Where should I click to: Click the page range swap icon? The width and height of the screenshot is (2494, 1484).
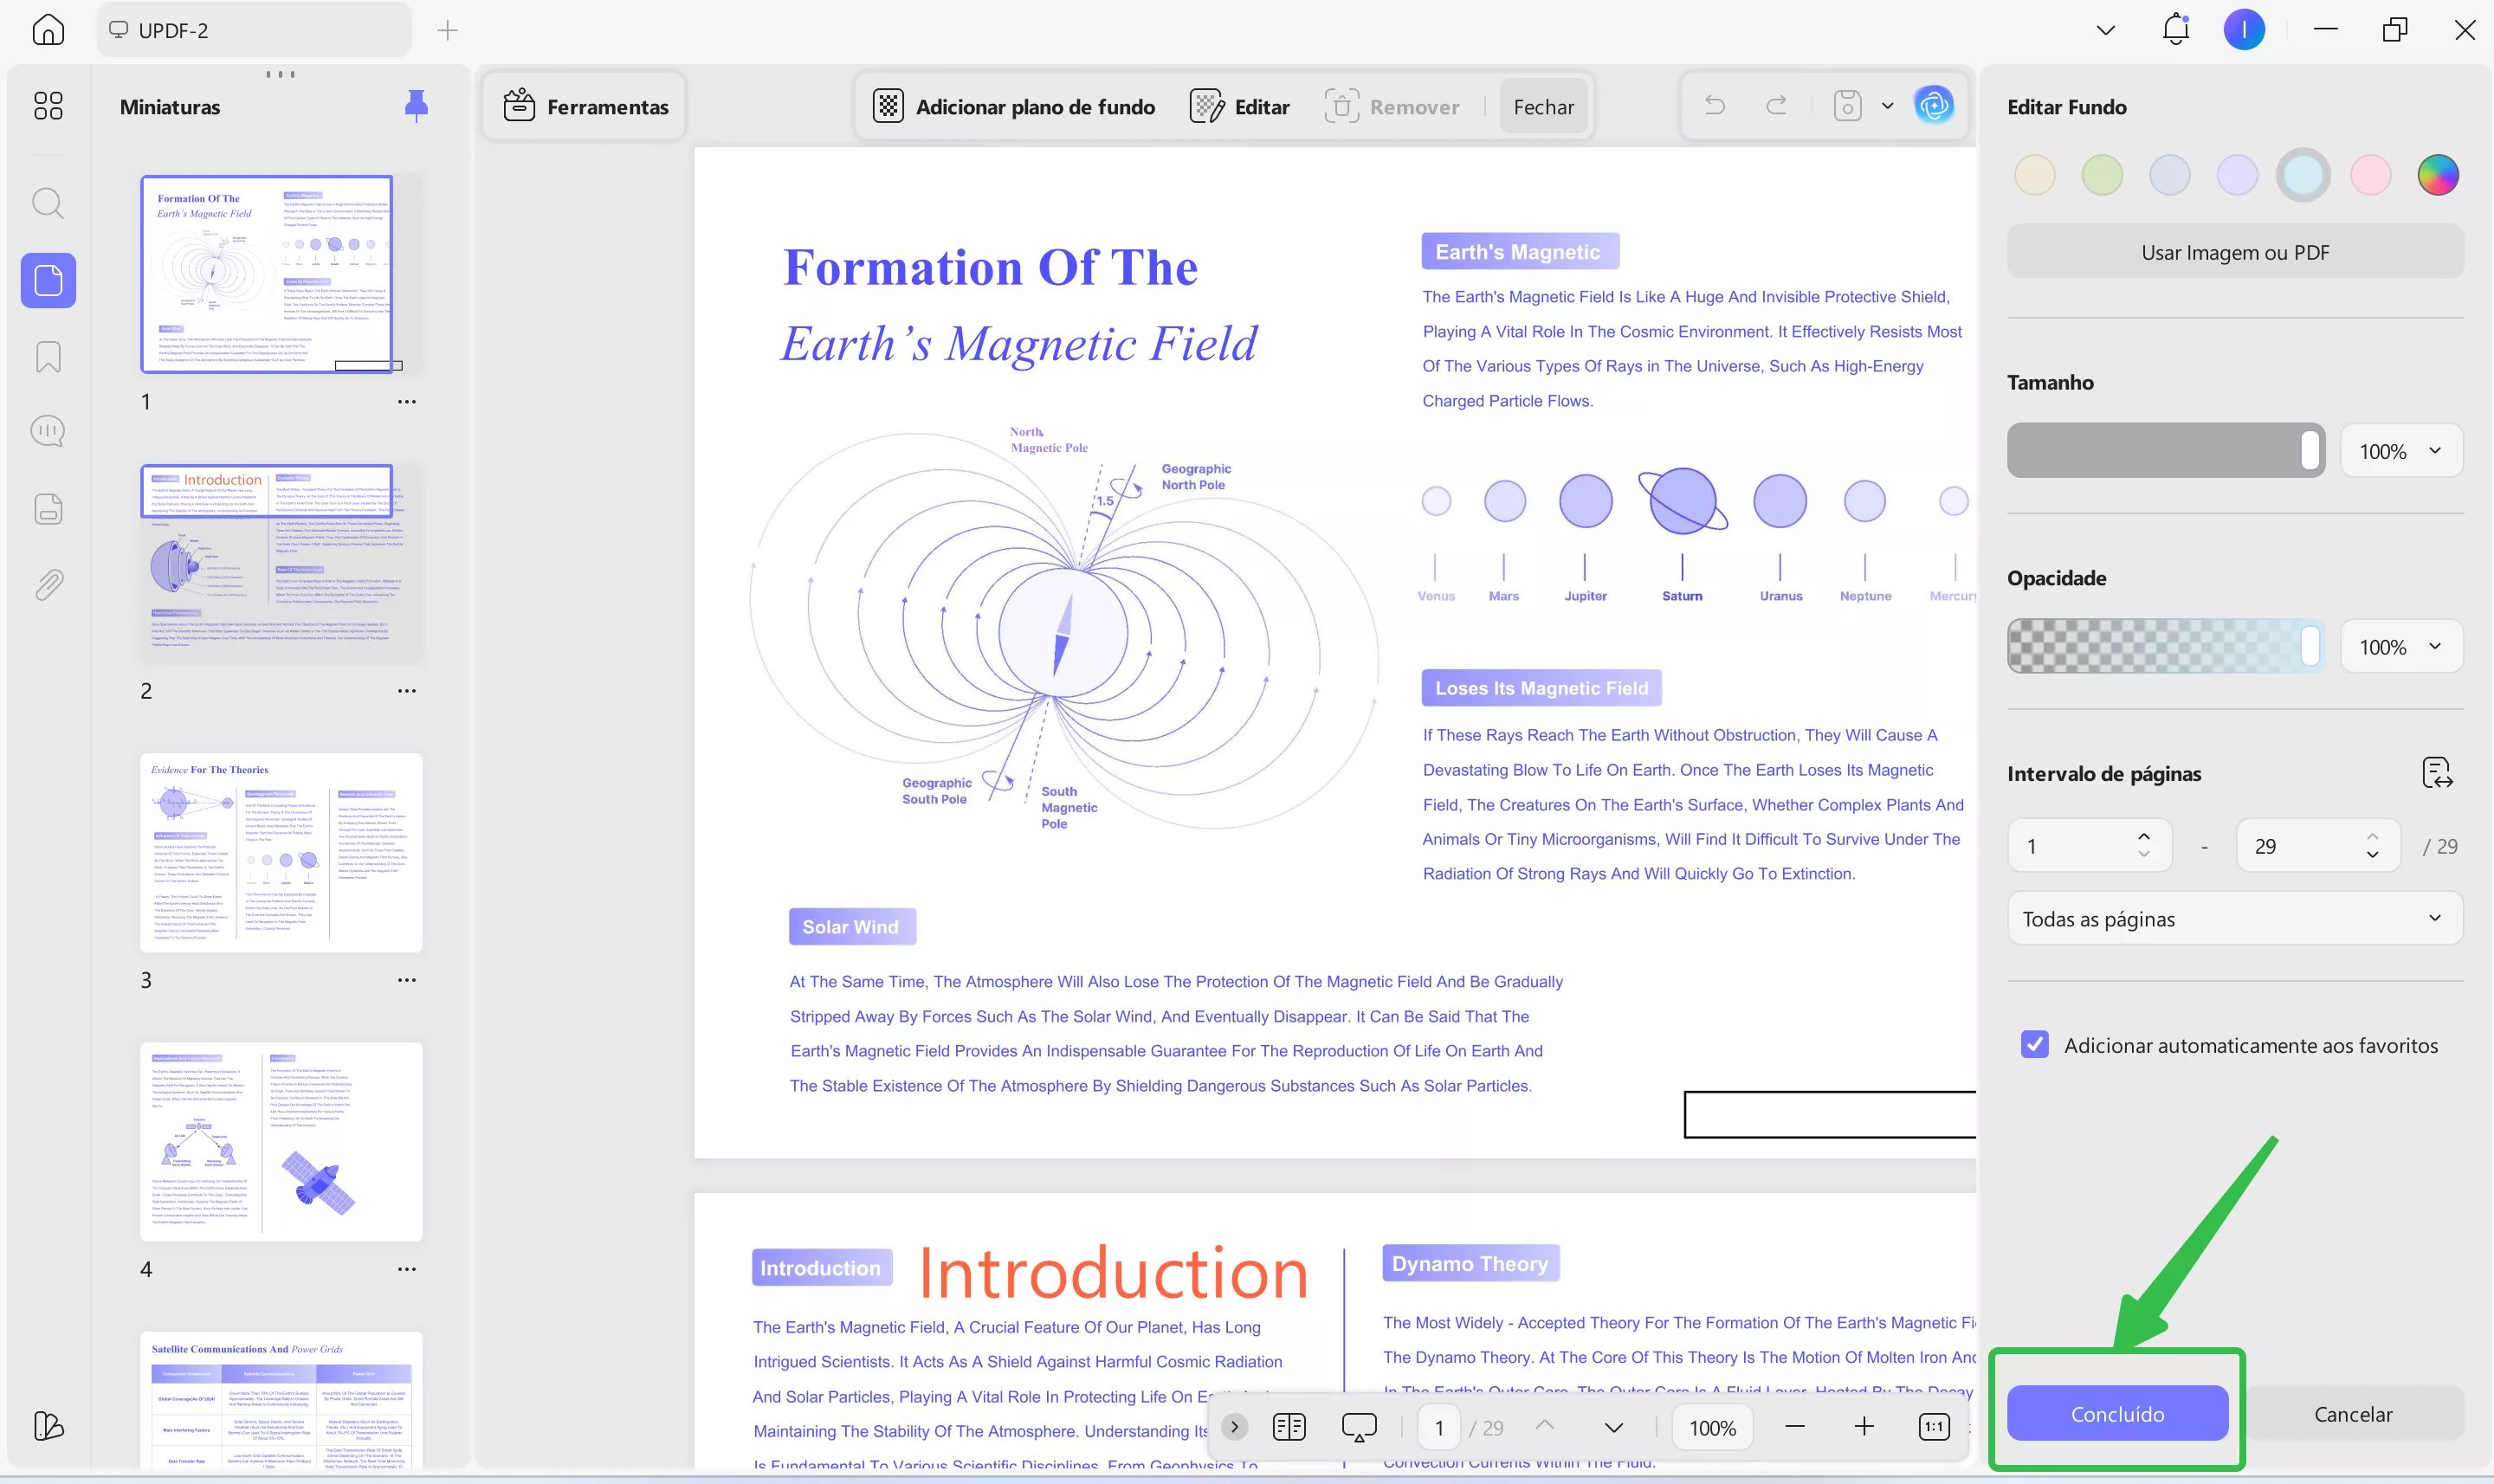[x=2437, y=773]
